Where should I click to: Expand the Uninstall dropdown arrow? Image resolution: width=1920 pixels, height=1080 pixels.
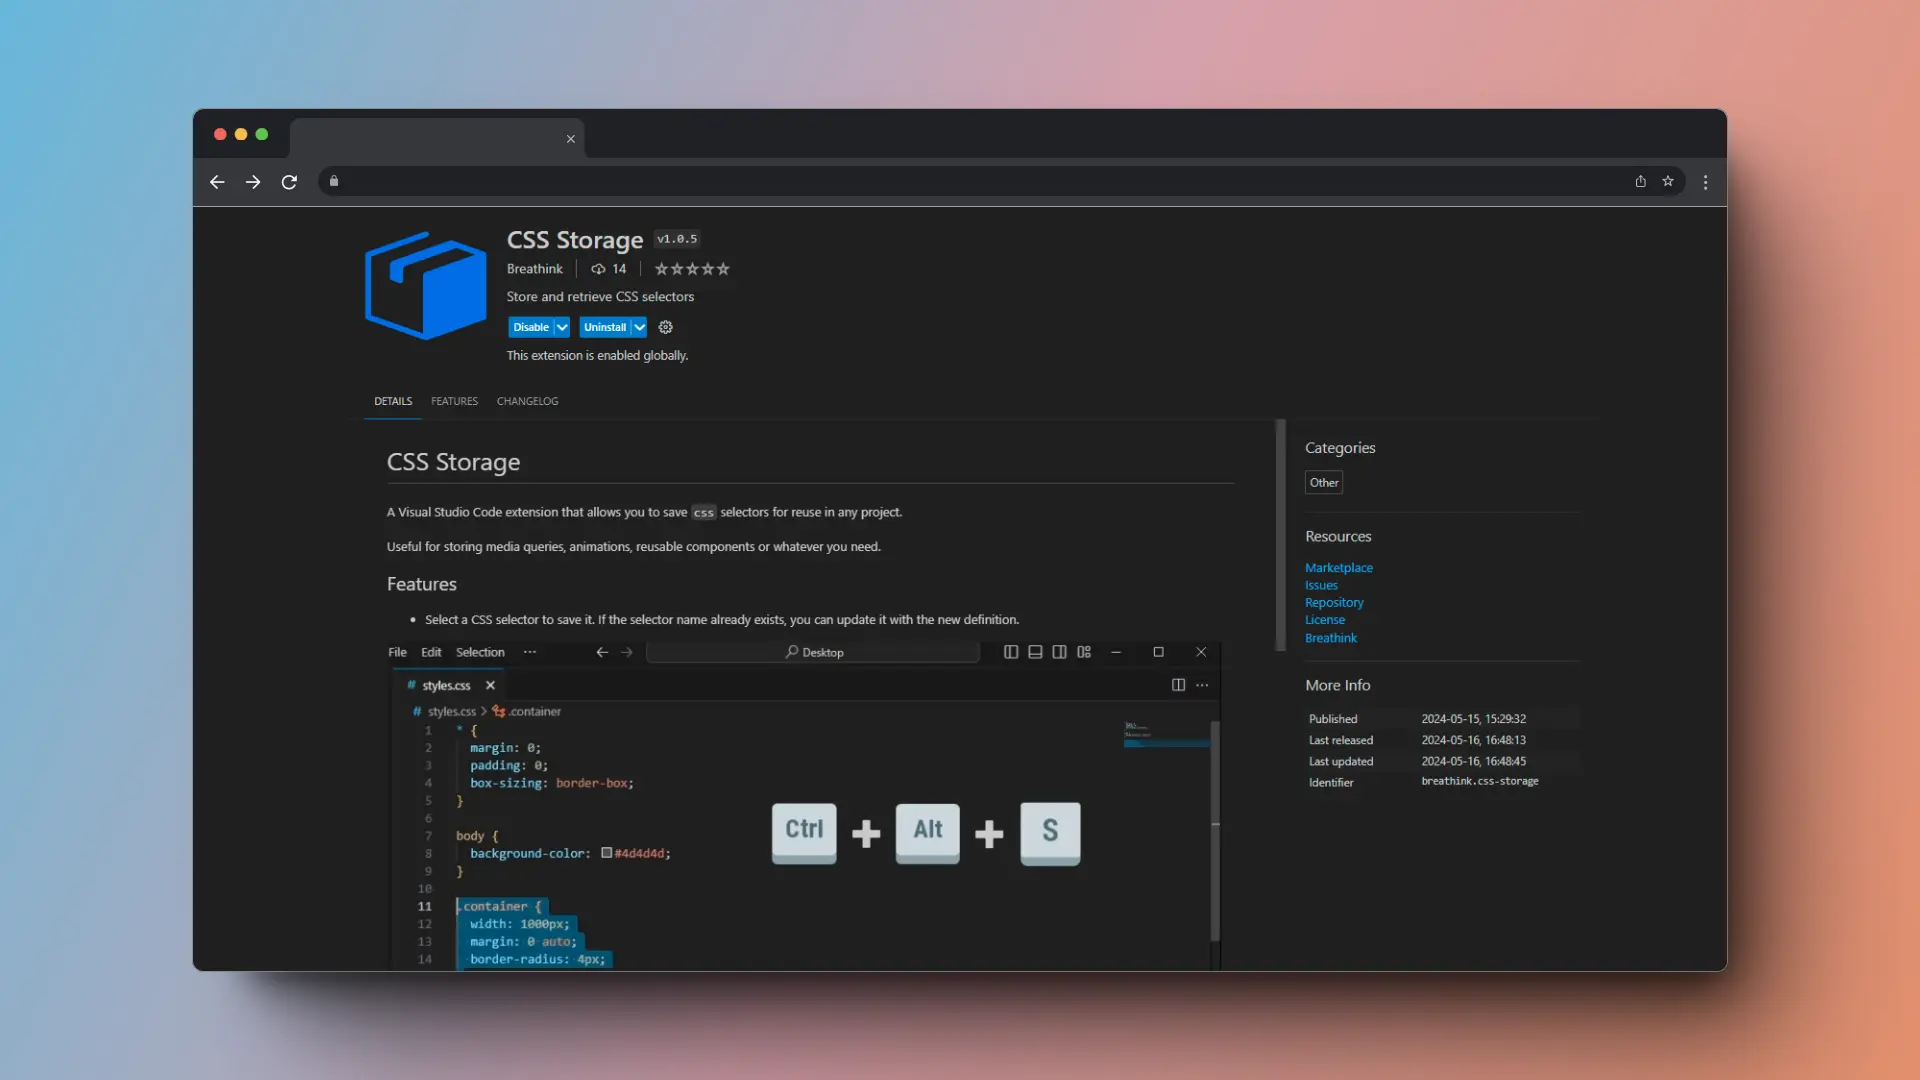(639, 327)
